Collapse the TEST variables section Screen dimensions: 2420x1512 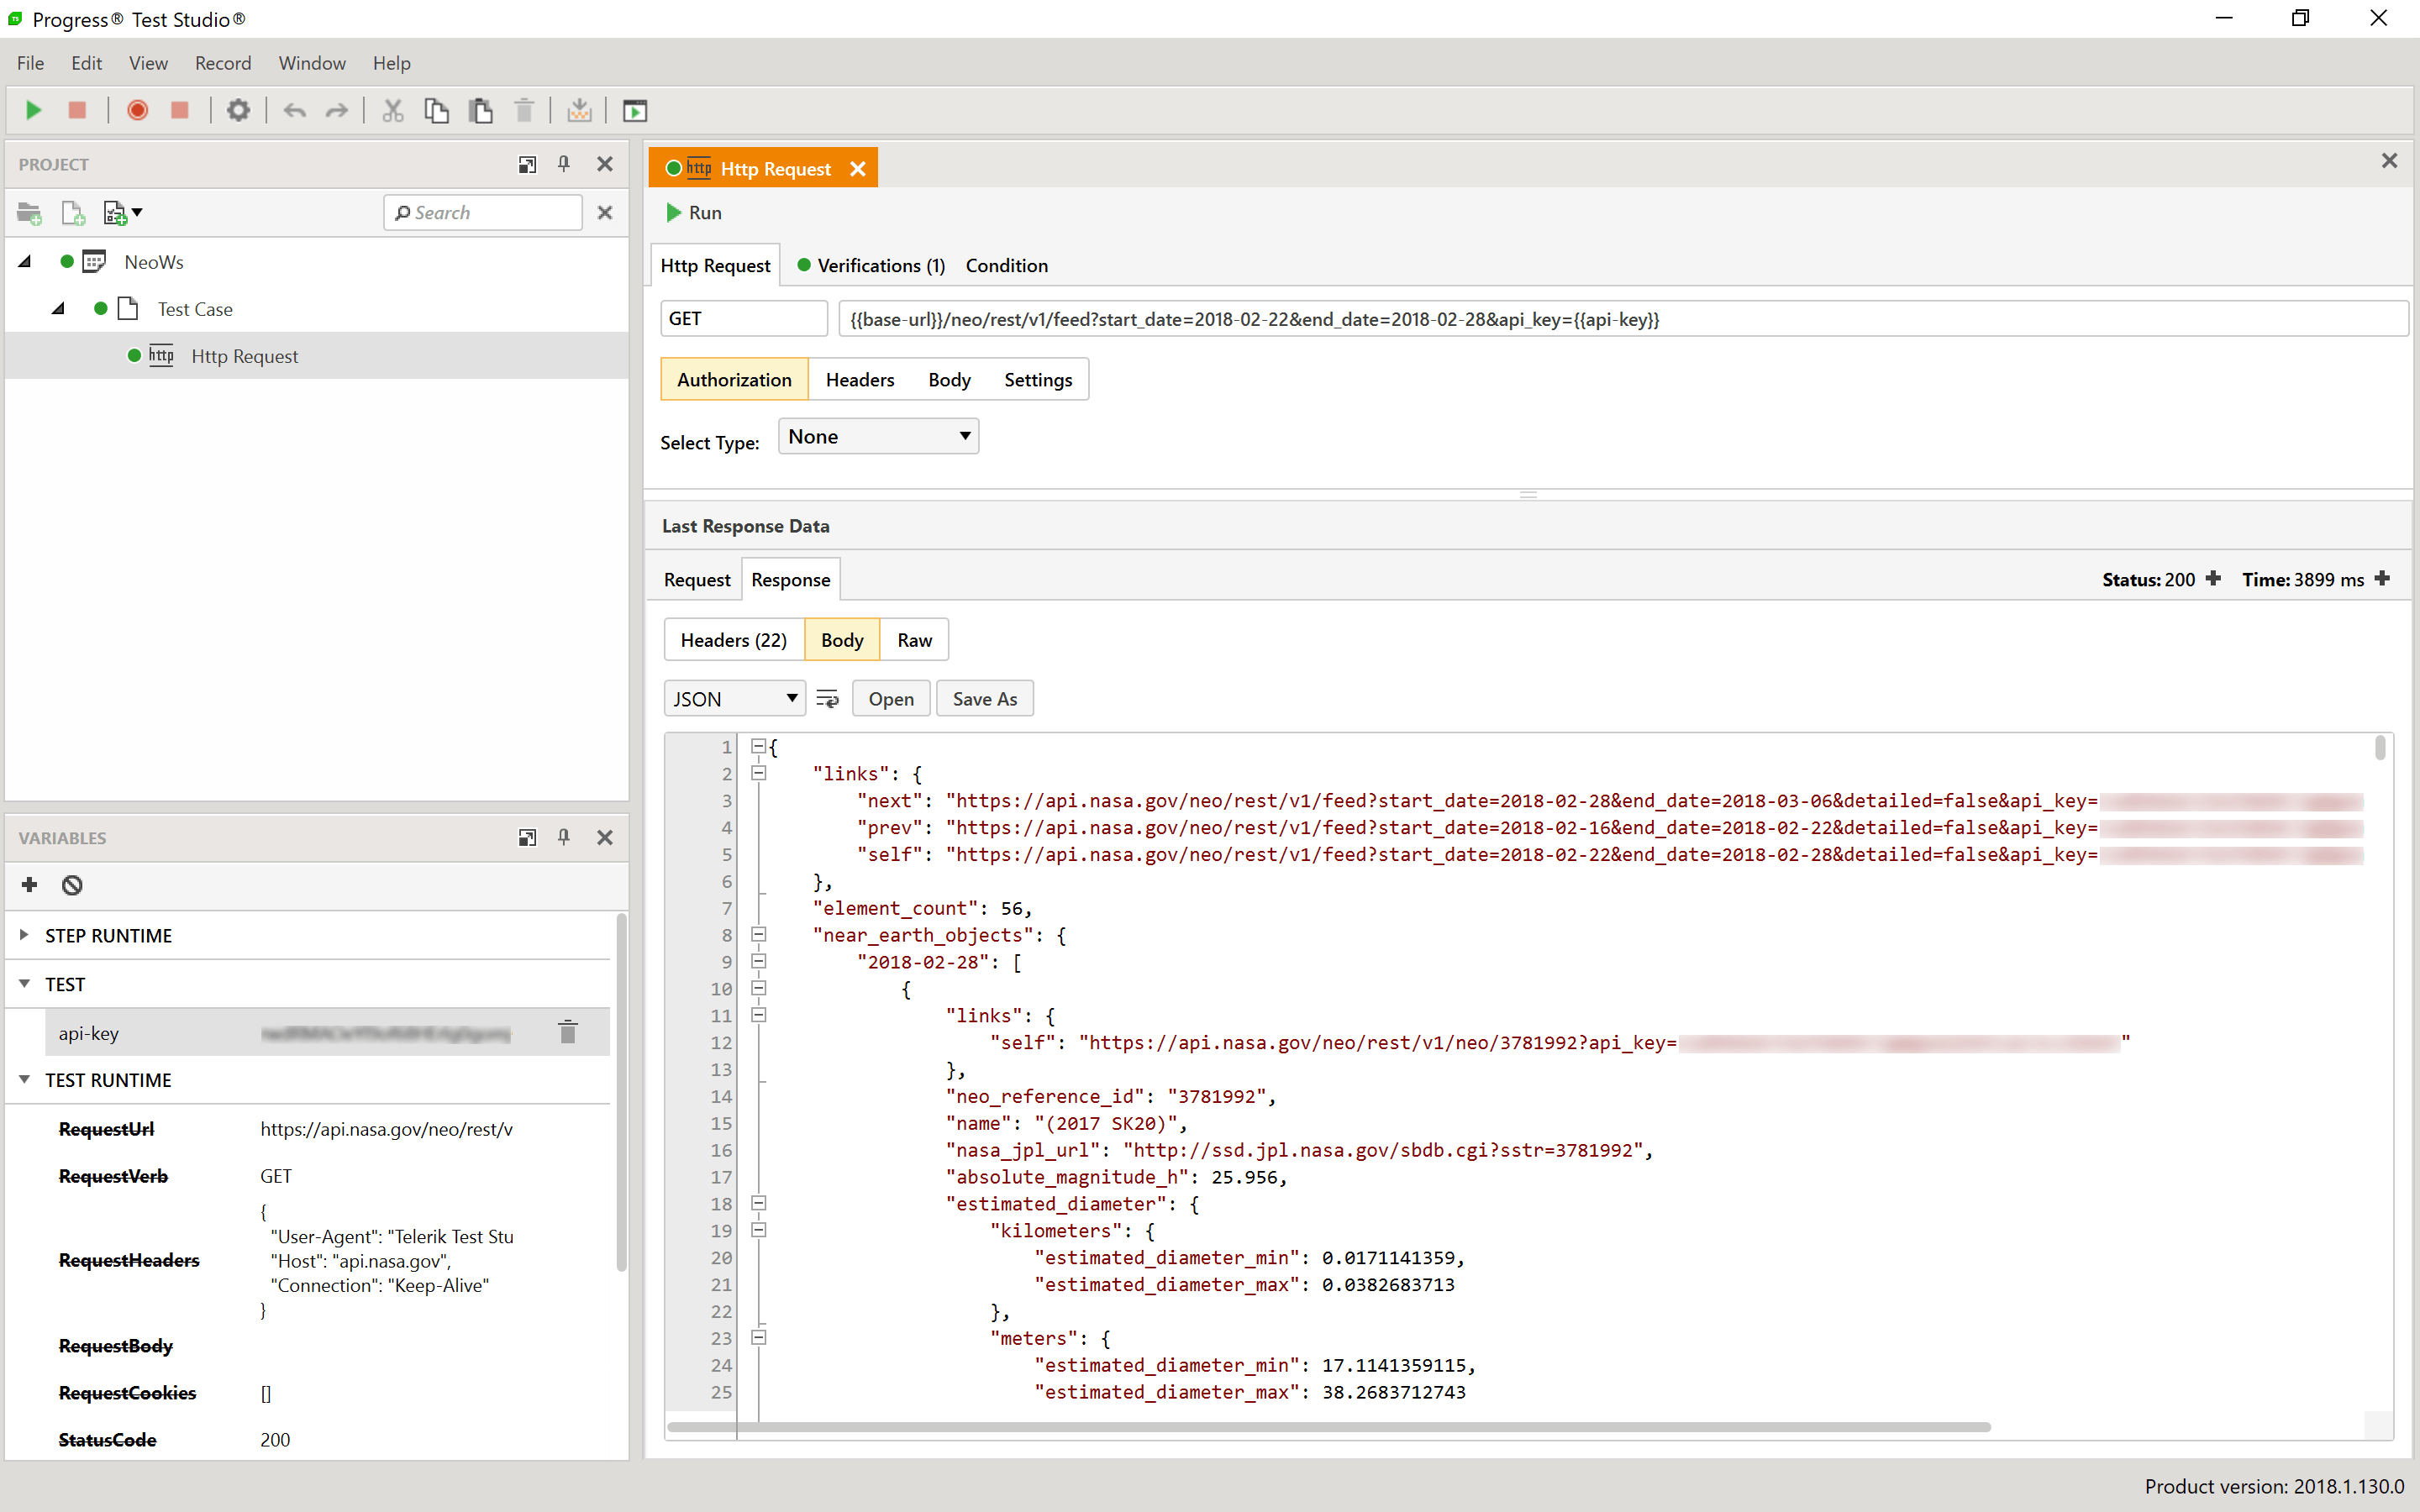click(24, 983)
